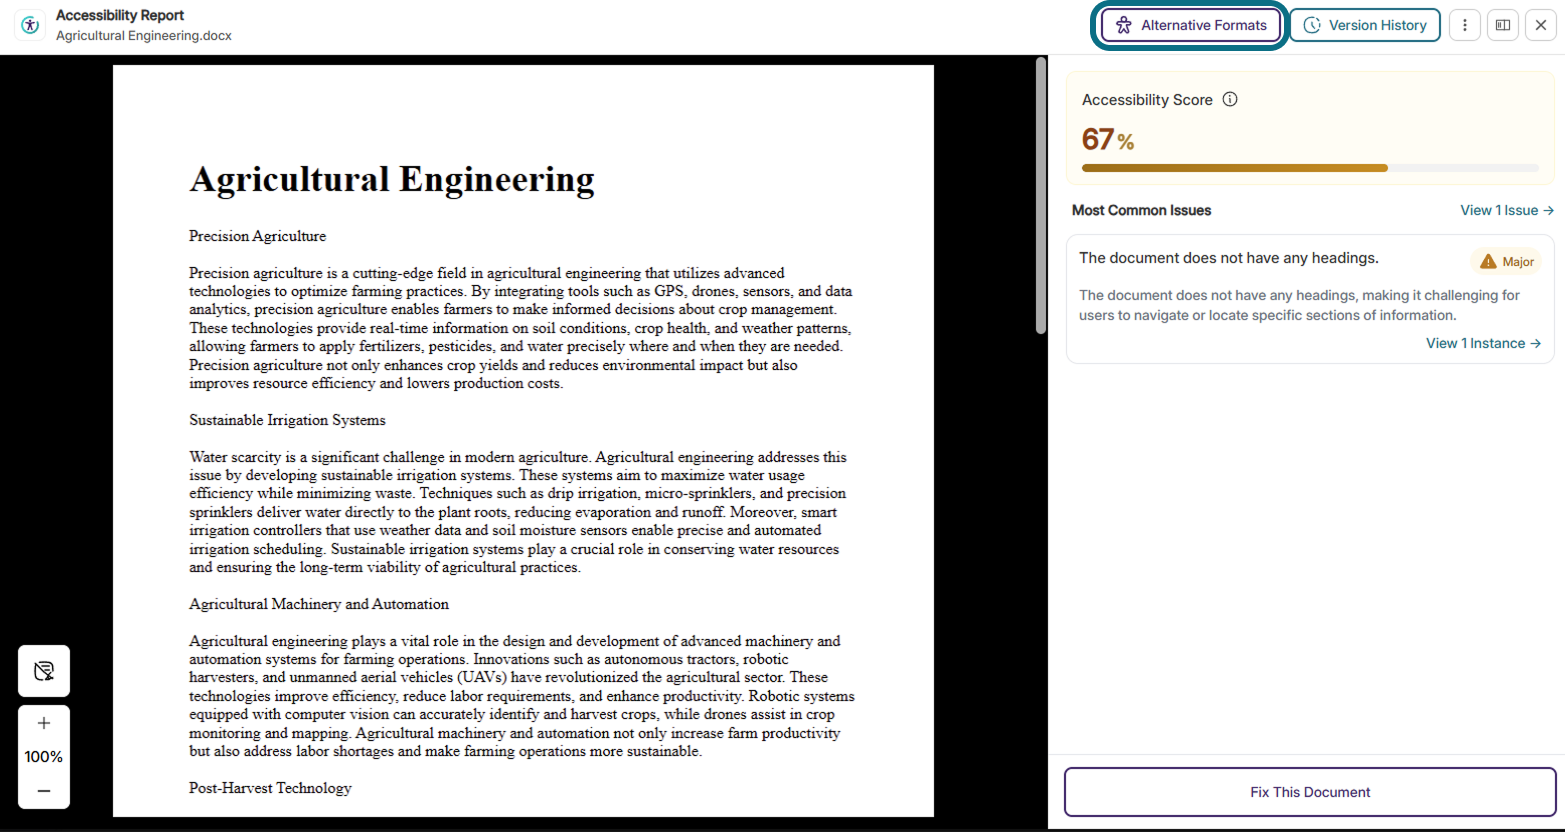Click the Fix This Document button
This screenshot has width=1565, height=832.
click(1310, 792)
